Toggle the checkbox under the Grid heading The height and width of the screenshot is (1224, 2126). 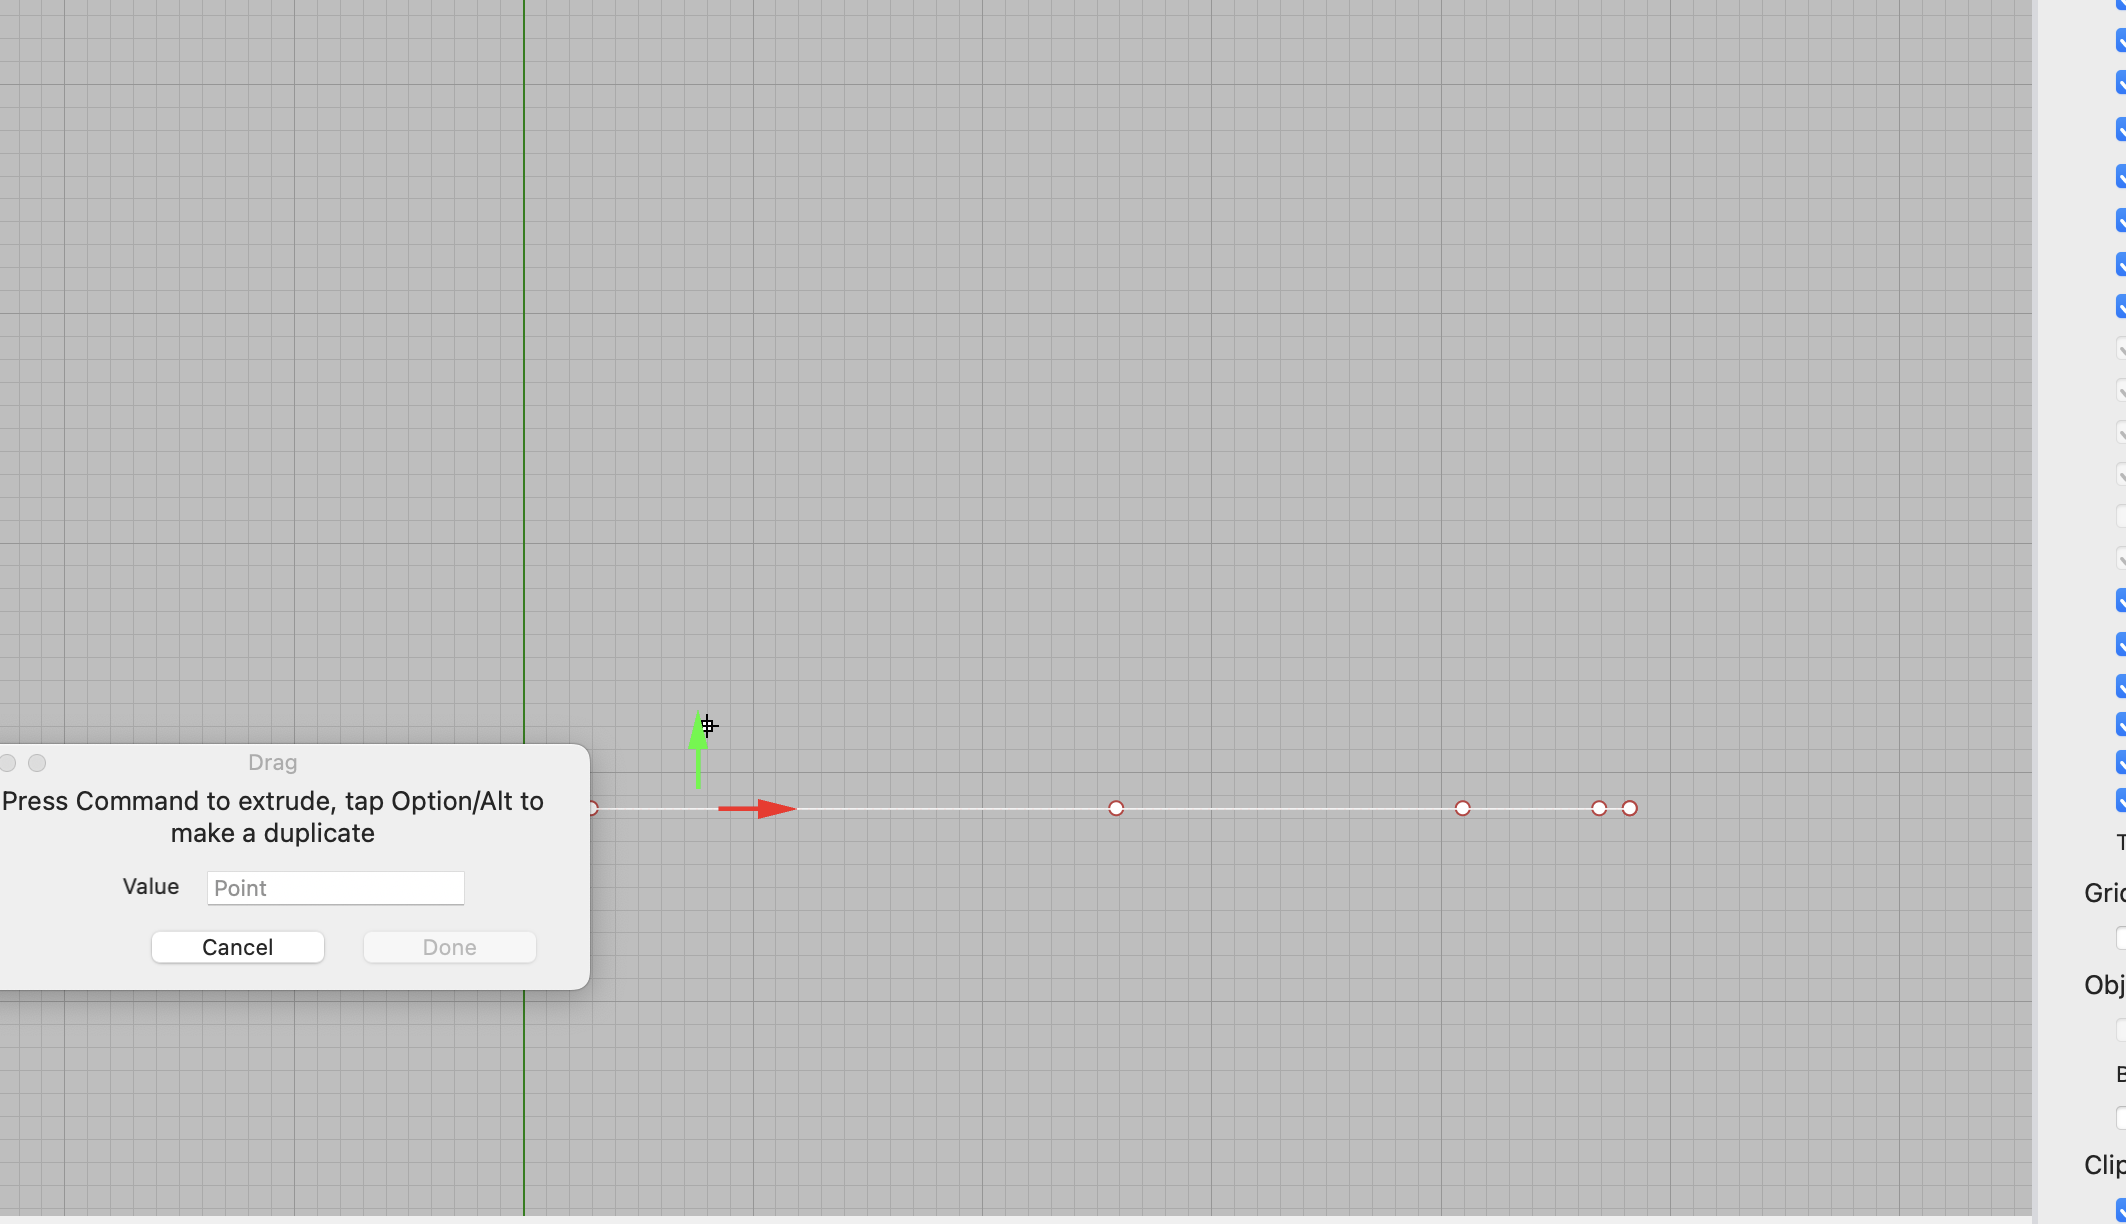[x=2121, y=938]
